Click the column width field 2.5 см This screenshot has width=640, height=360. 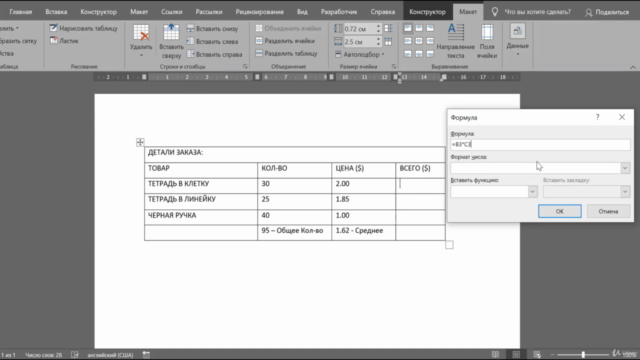click(x=359, y=41)
